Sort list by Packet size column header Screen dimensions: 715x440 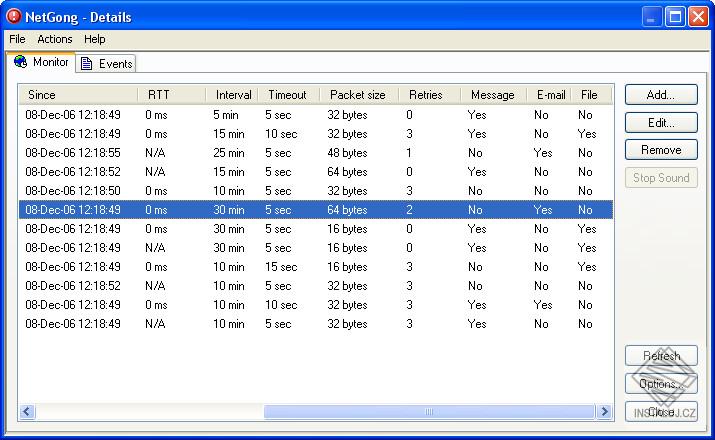[358, 95]
